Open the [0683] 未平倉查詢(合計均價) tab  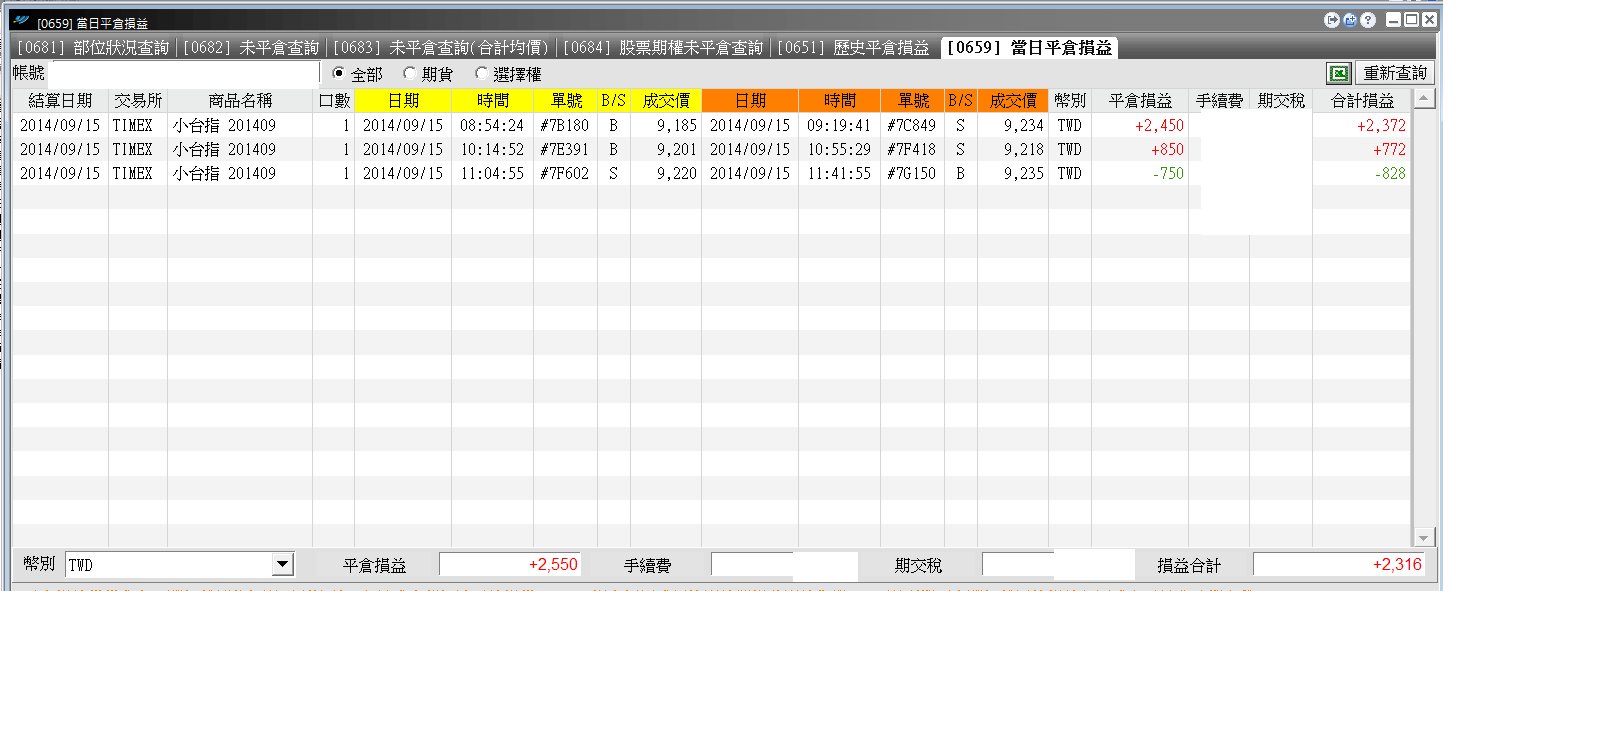coord(441,48)
